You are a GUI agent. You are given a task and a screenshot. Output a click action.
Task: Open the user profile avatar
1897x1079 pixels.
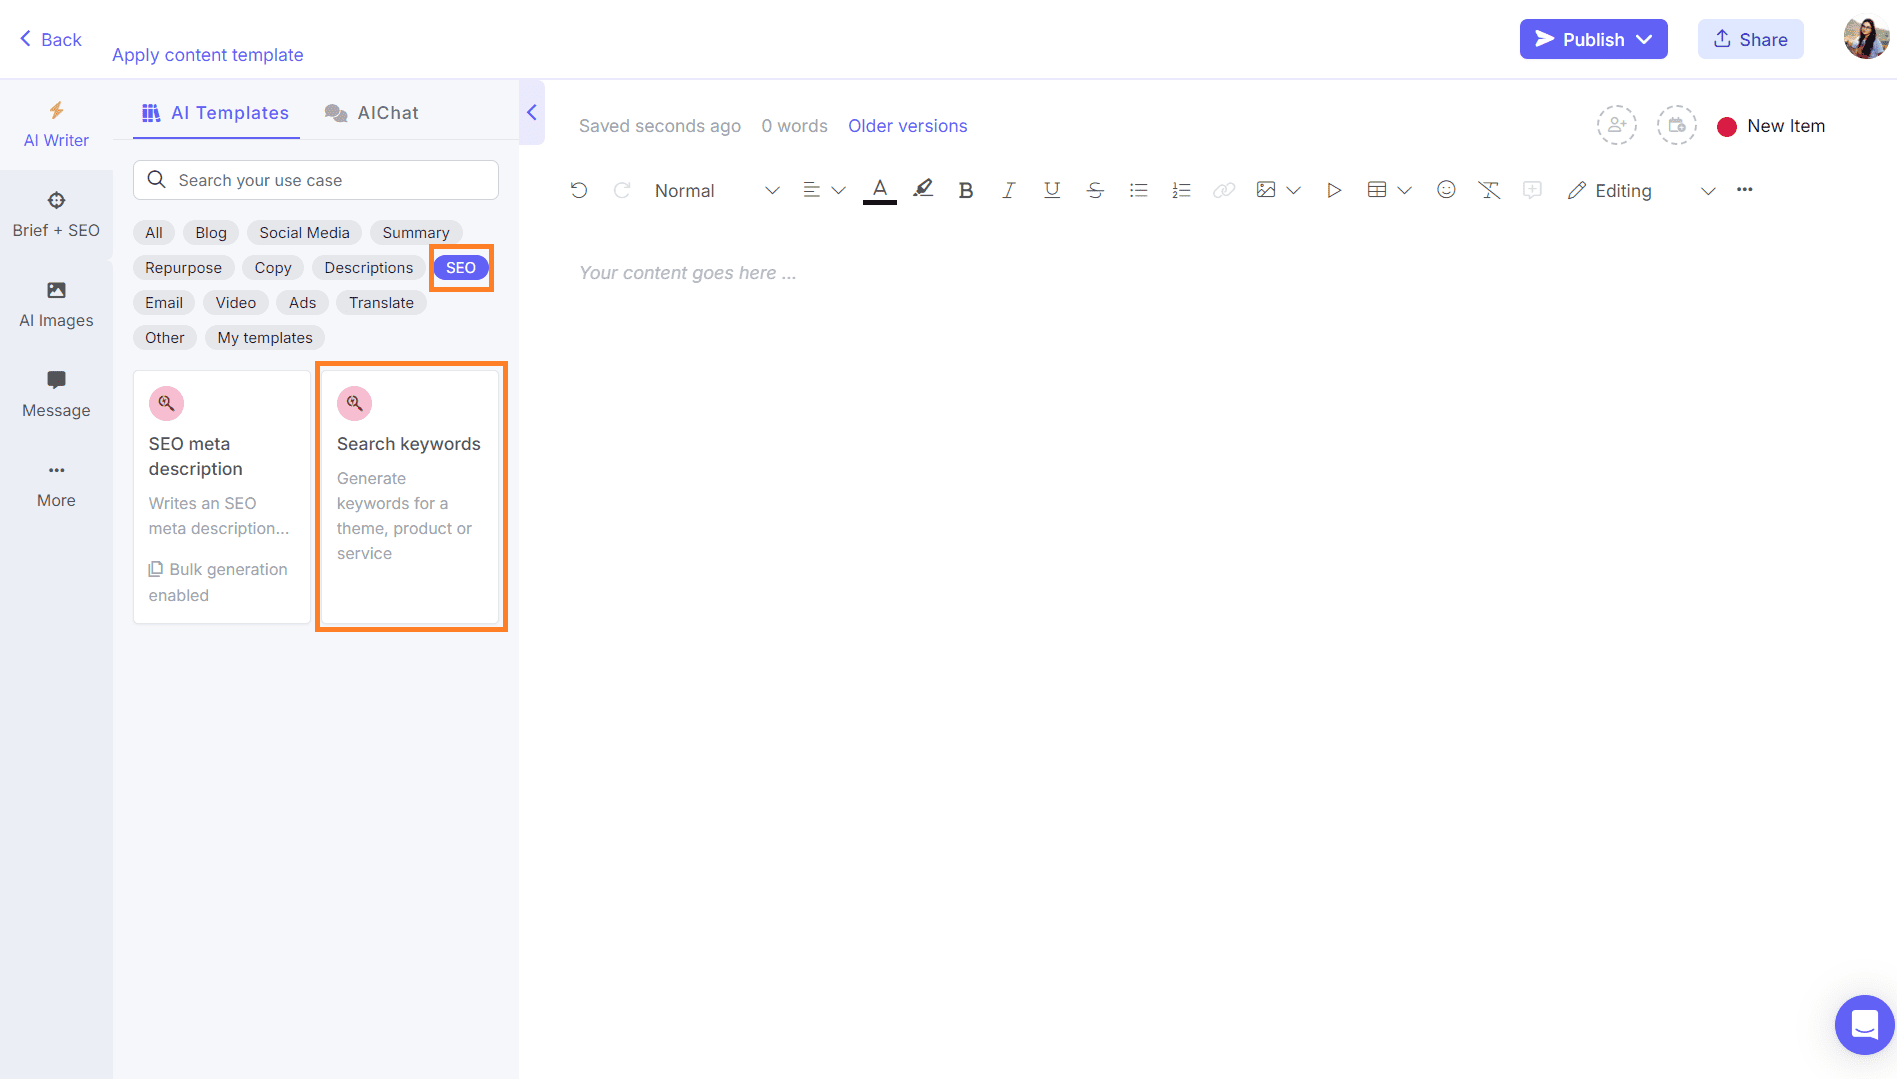coord(1866,39)
